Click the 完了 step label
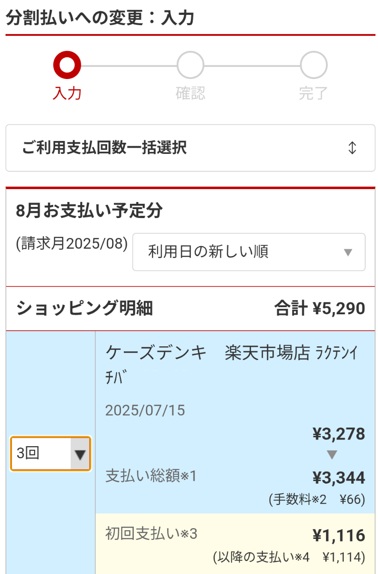Image resolution: width=378 pixels, height=574 pixels. [313, 93]
